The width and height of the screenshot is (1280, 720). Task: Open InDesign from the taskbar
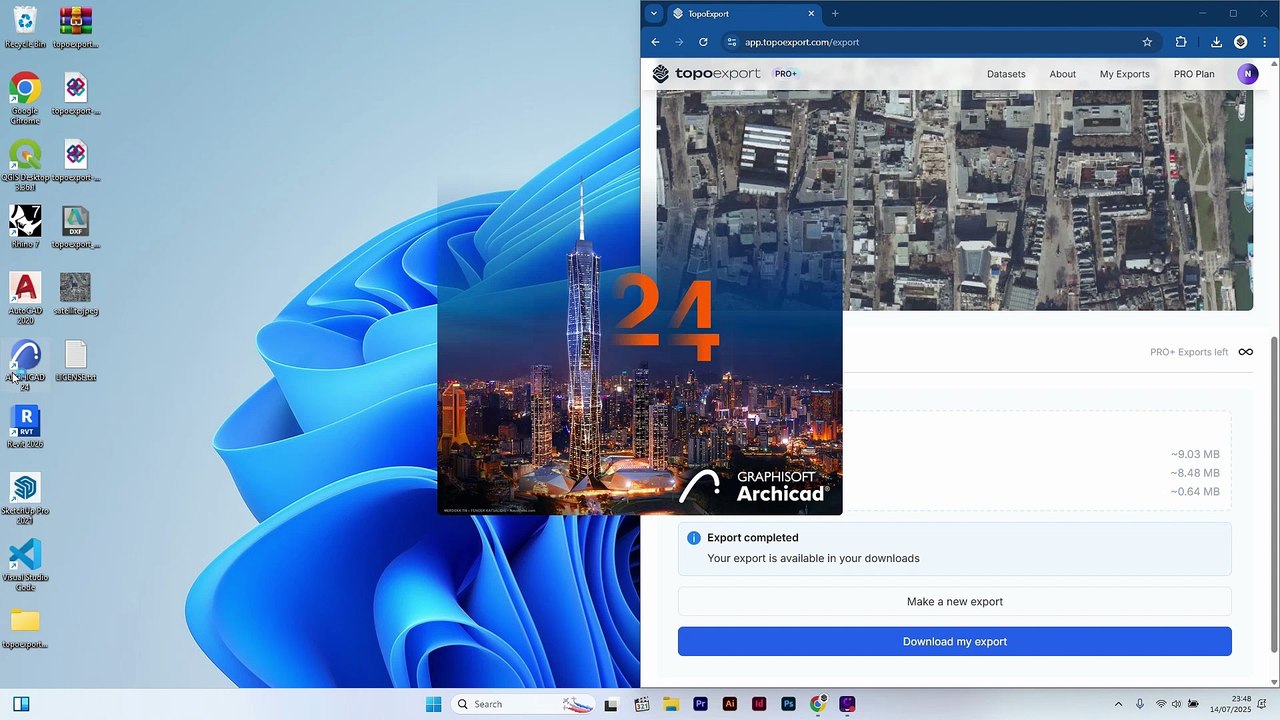coord(759,704)
